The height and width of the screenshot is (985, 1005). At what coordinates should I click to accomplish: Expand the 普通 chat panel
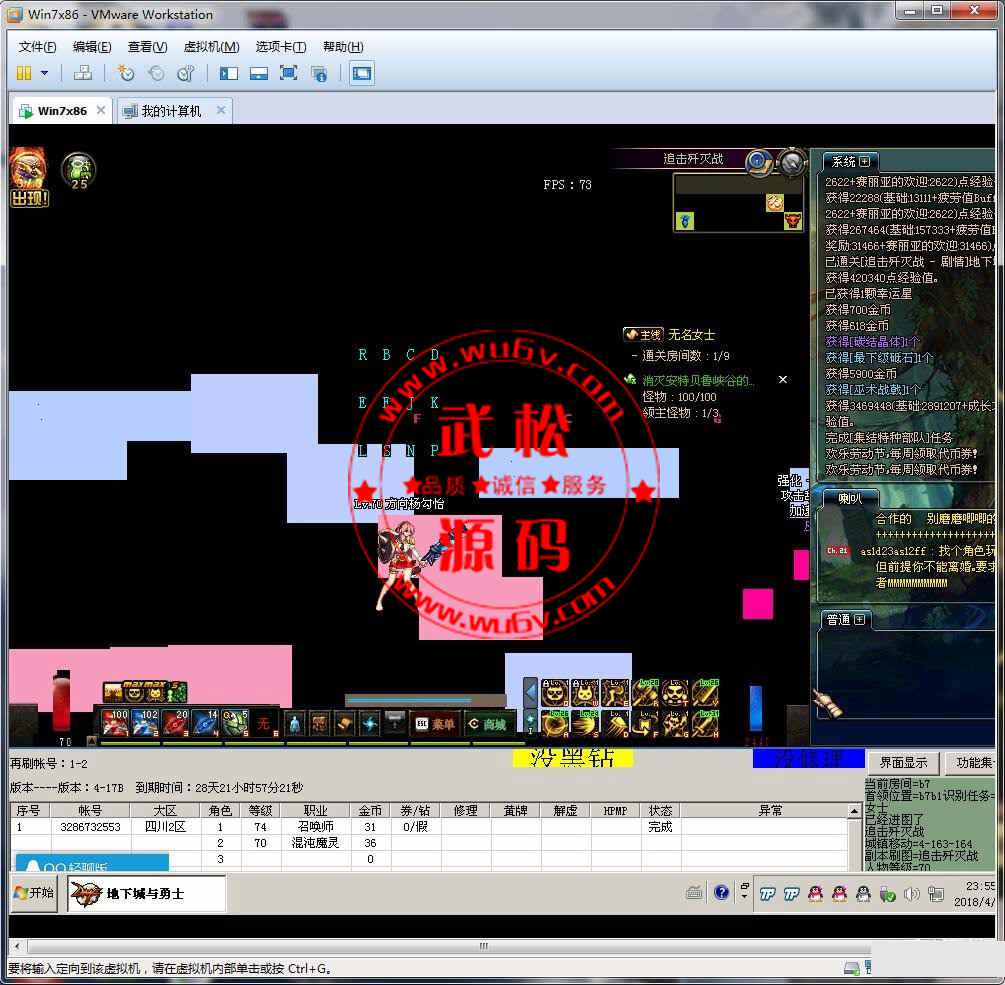tap(860, 620)
